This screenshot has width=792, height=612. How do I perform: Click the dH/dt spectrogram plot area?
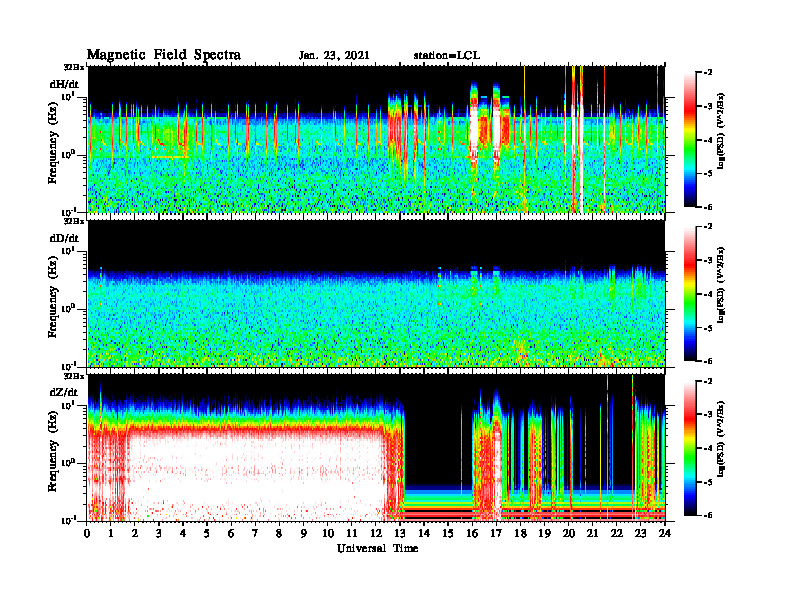(376, 139)
